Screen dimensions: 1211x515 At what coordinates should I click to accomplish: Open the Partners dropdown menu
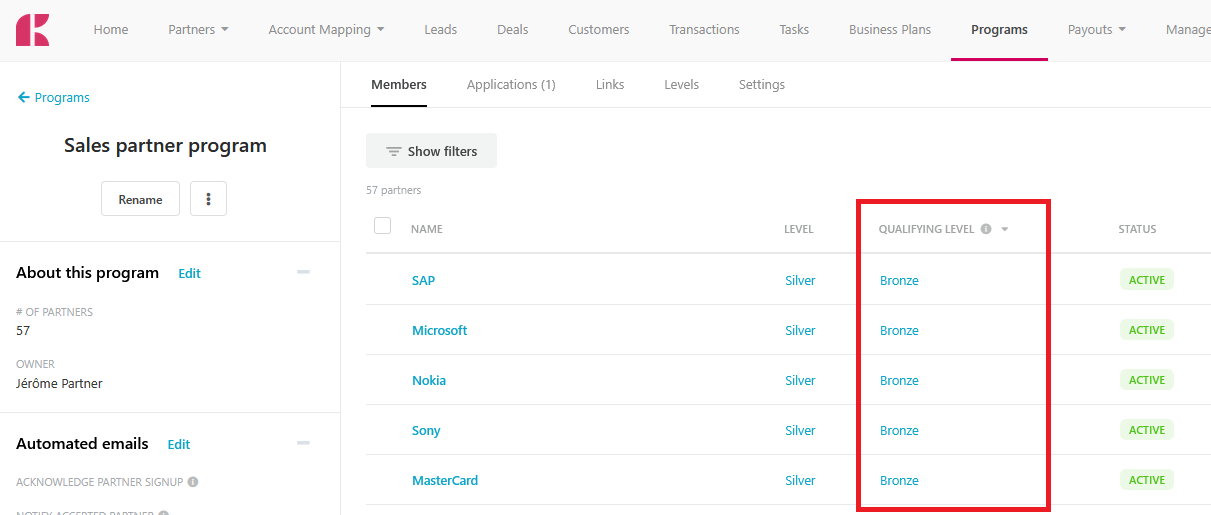[198, 30]
